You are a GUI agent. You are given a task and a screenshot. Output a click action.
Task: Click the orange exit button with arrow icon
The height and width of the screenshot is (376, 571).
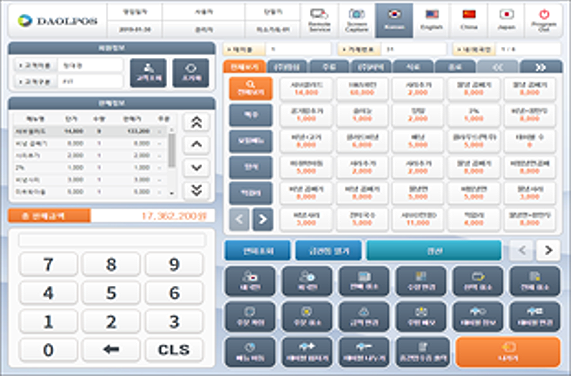(x=508, y=352)
